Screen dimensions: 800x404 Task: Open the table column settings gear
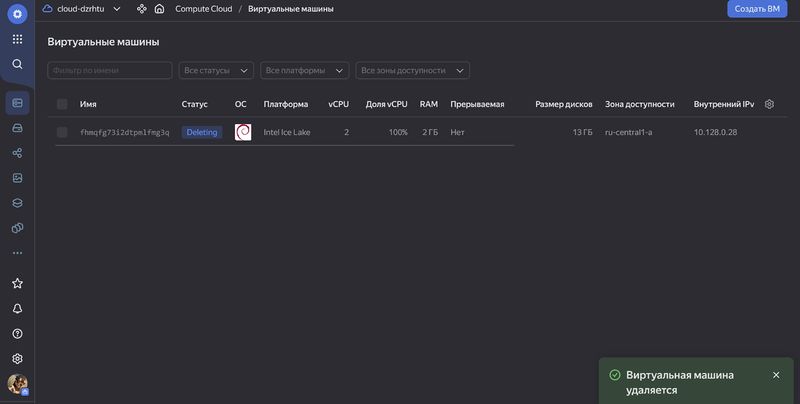pyautogui.click(x=769, y=104)
